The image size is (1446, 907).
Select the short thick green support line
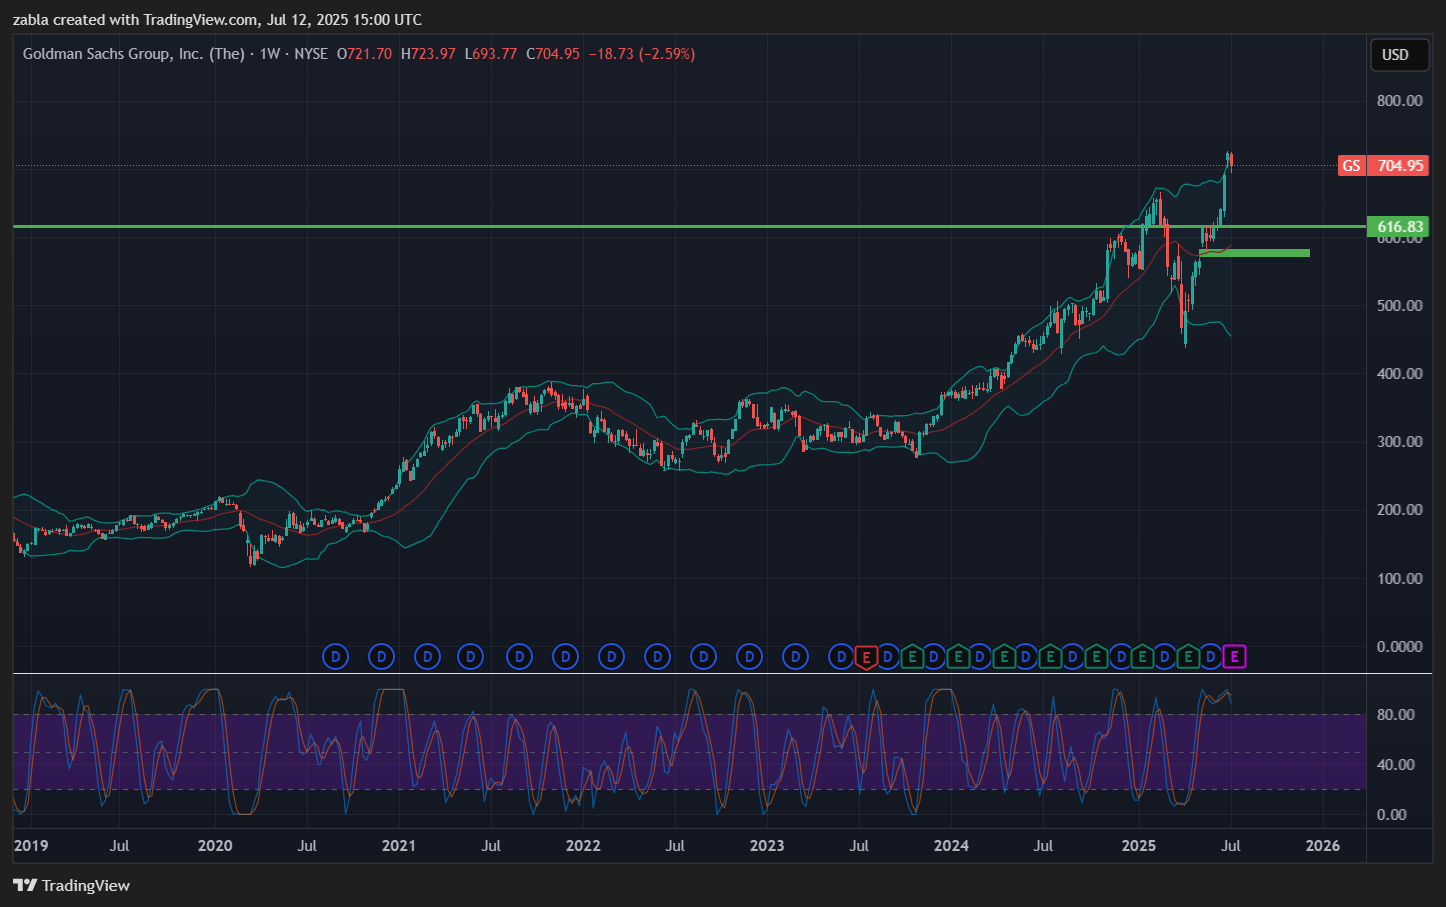point(1254,253)
